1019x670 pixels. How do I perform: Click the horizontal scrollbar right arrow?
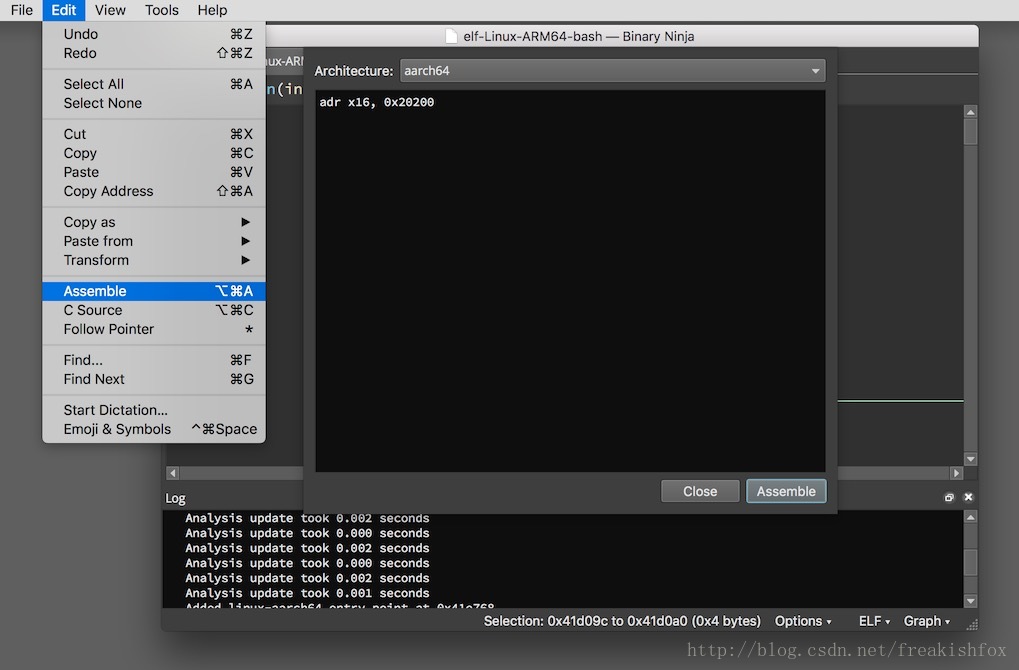tap(956, 473)
